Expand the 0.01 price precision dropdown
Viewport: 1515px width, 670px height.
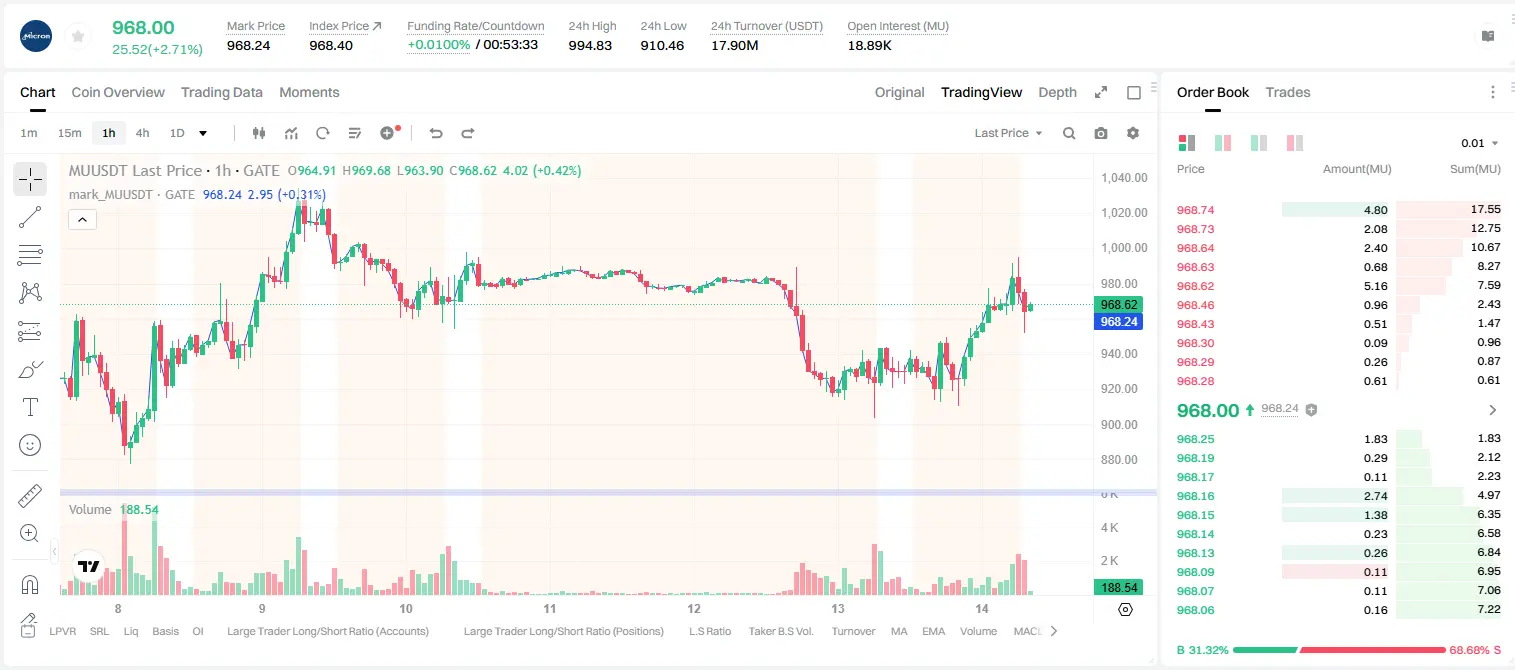[x=1480, y=143]
